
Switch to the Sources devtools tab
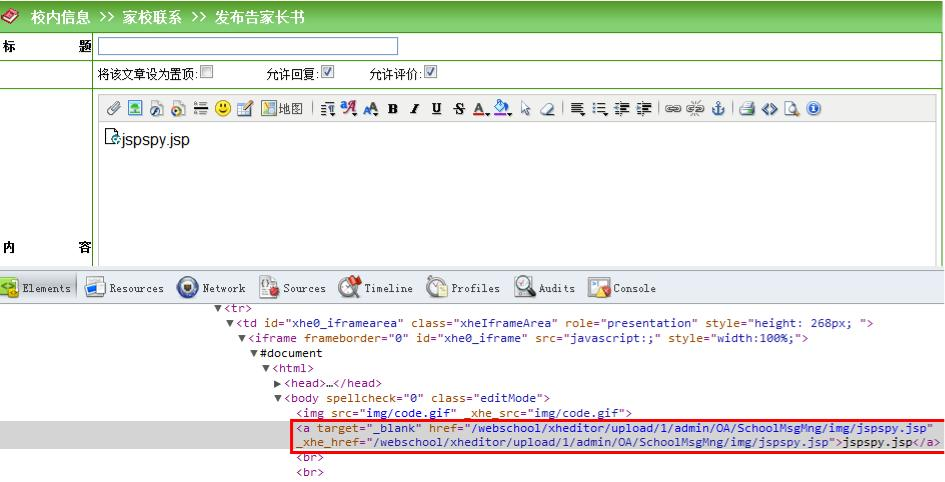[292, 288]
